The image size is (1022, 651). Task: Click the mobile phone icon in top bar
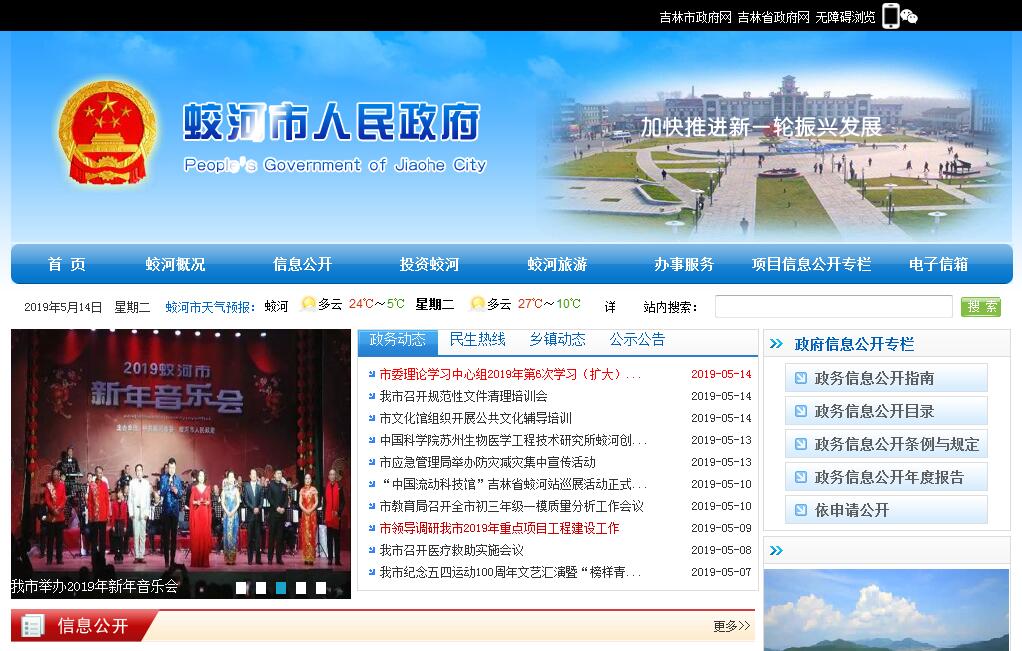890,16
